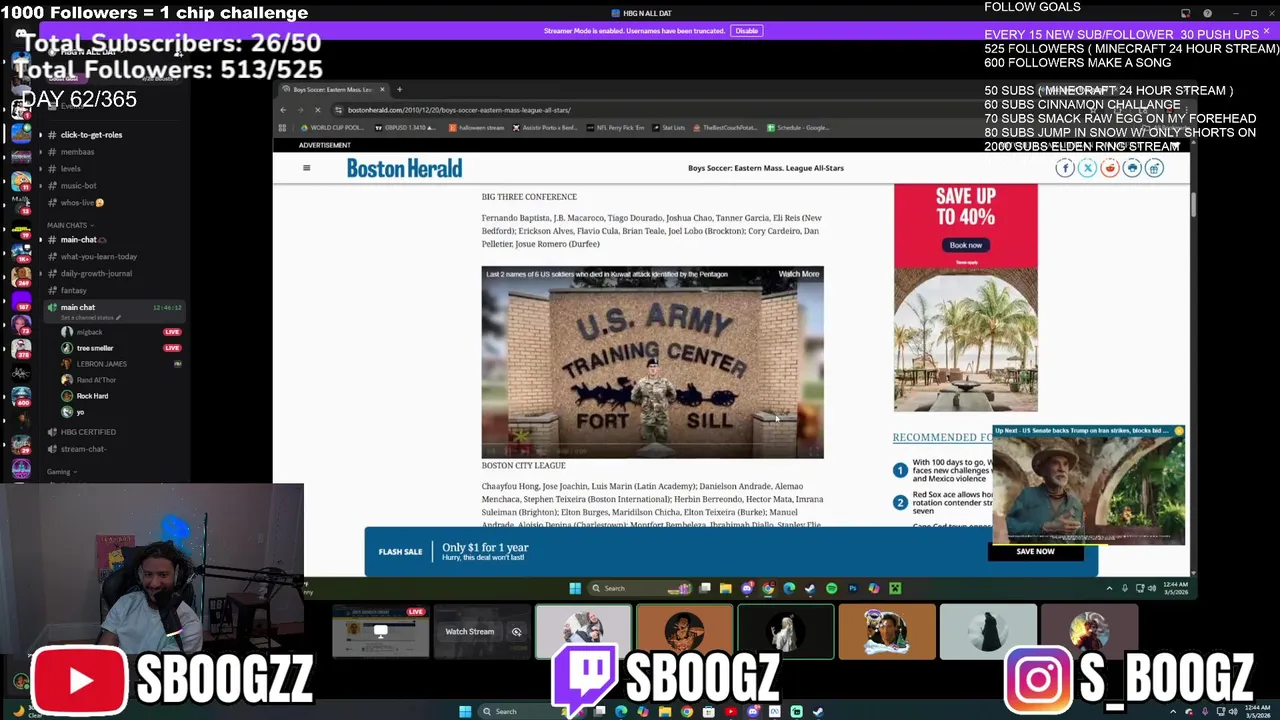Open the whos-live Discord channel
The width and height of the screenshot is (1280, 720).
point(82,203)
